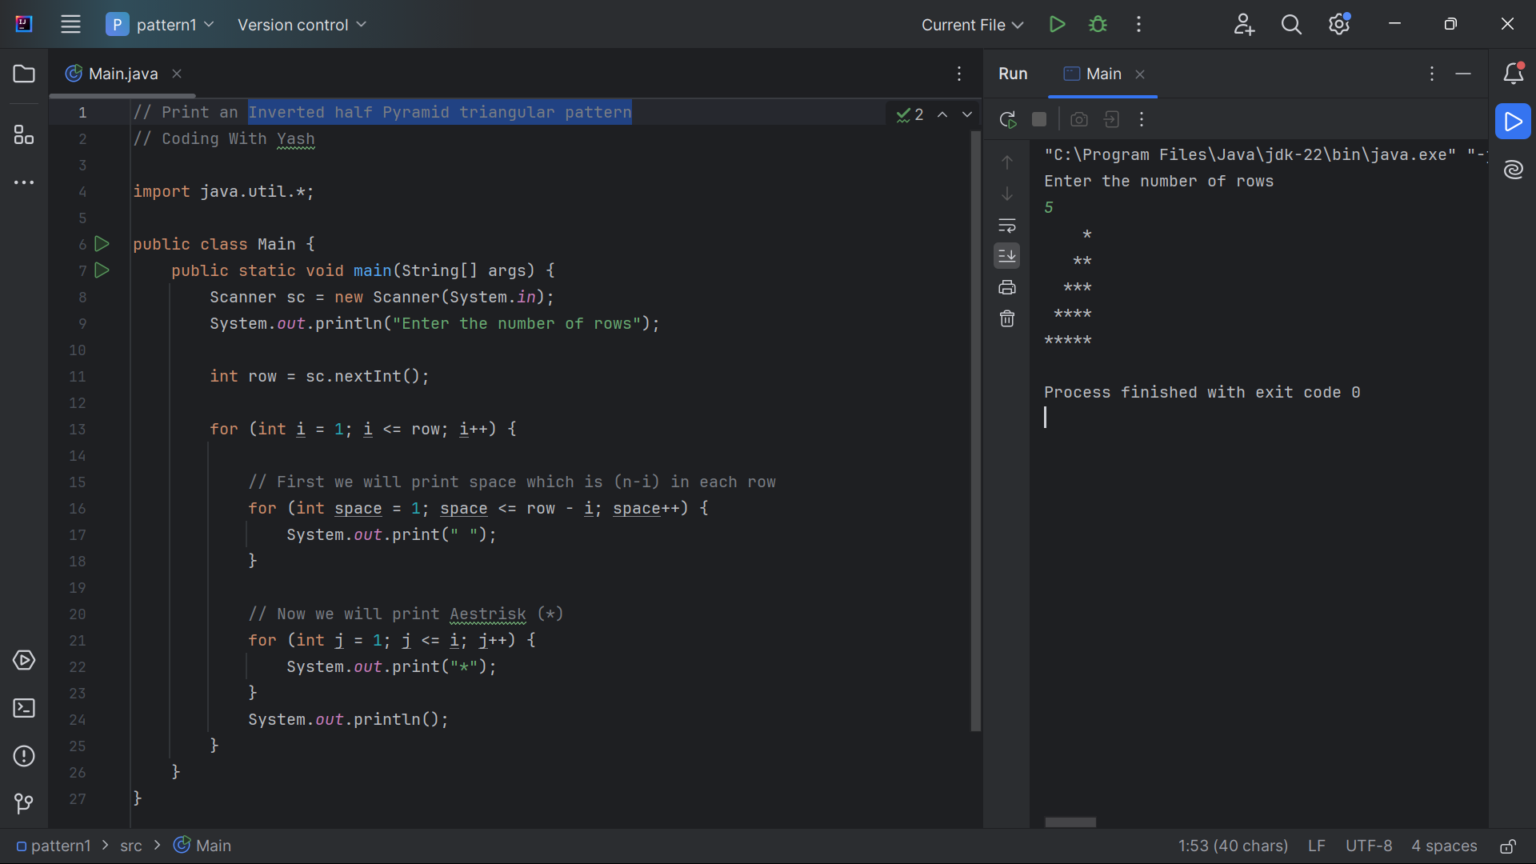Print the console output
This screenshot has width=1536, height=864.
click(1007, 288)
